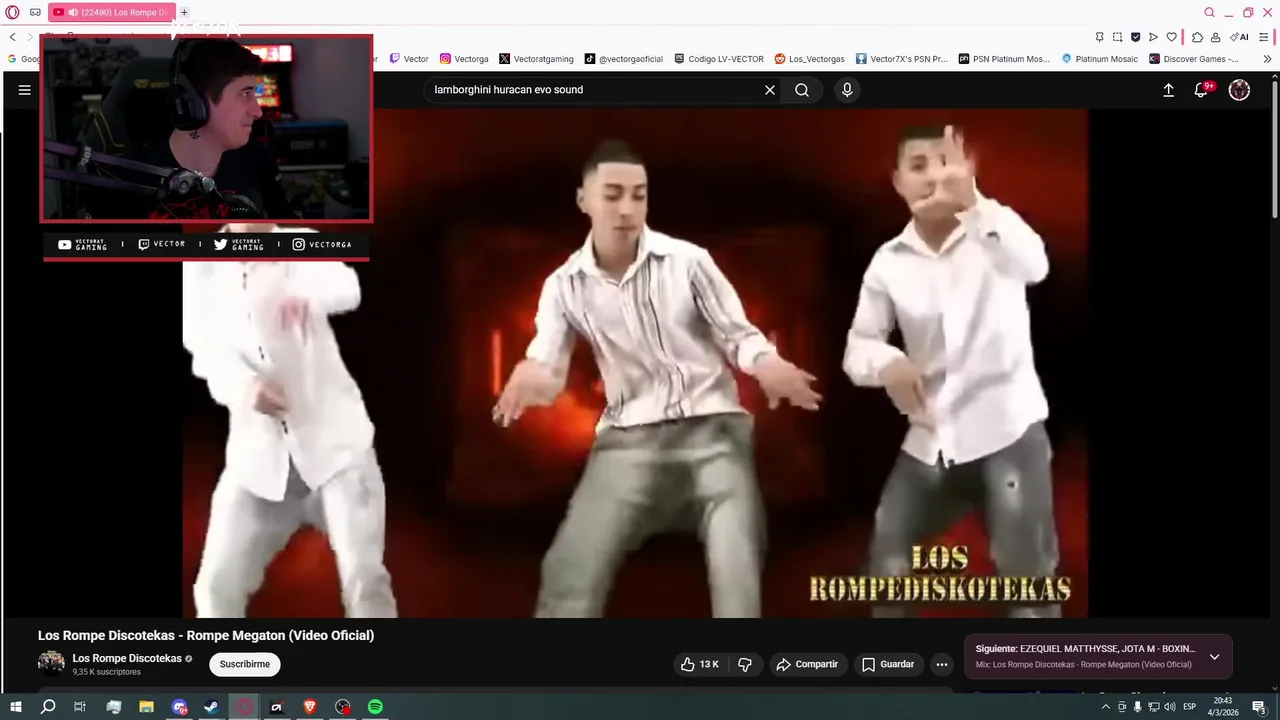Open the Opera account profile icon
Screen dimensions: 1280x720
[1215, 37]
